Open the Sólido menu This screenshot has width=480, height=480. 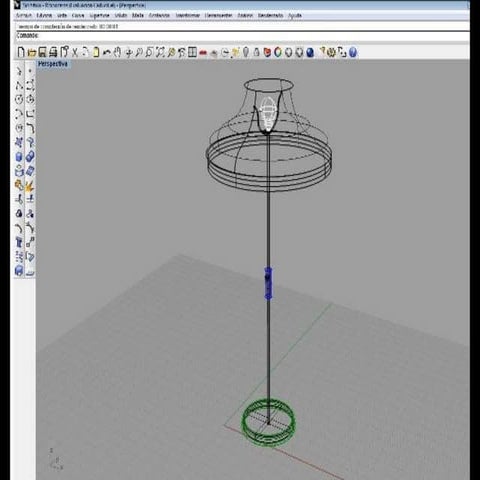pos(121,15)
